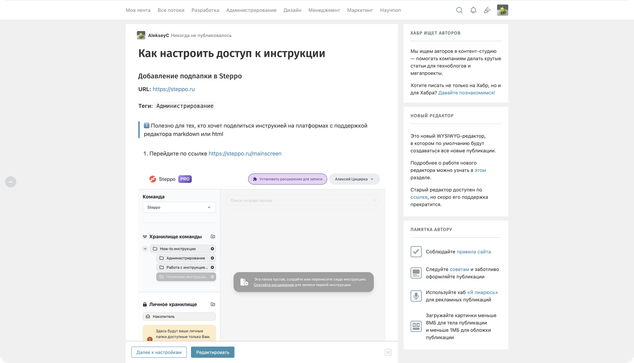Viewport: 634px width, 363px height.
Task: Open the Менеджмент stream
Action: (x=324, y=10)
